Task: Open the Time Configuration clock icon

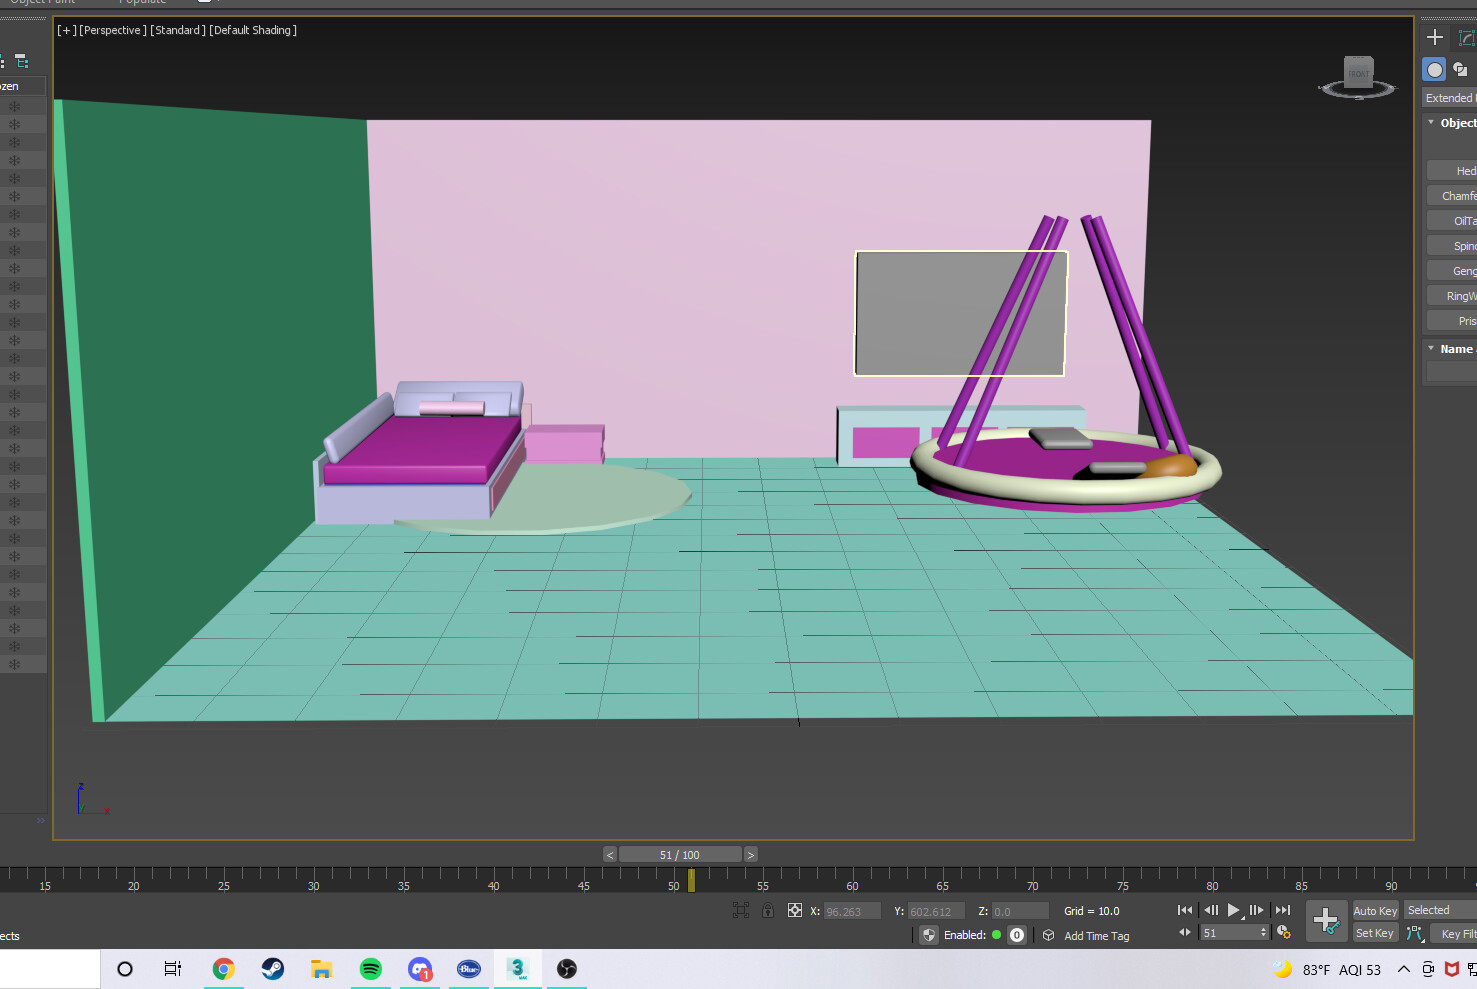Action: coord(1283,931)
